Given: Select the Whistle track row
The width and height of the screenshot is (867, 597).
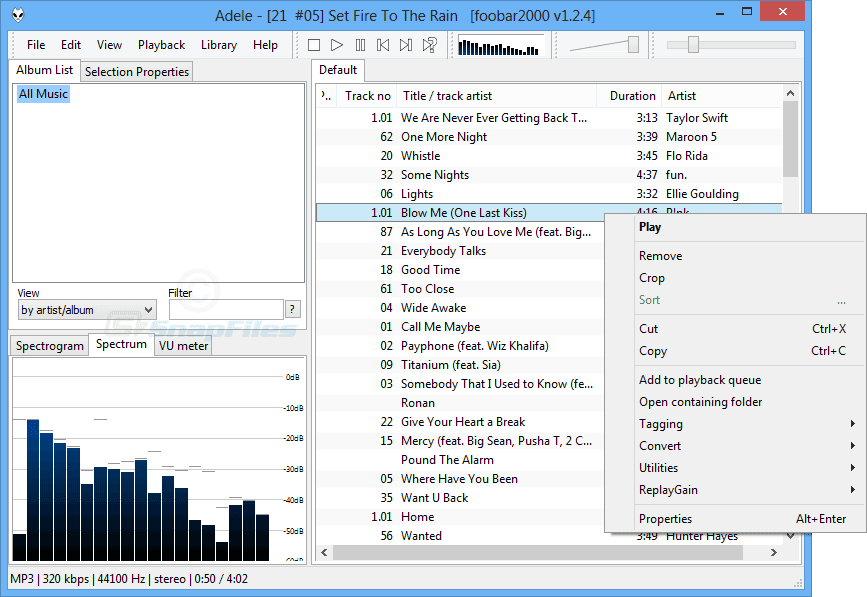Looking at the screenshot, I should pyautogui.click(x=549, y=156).
